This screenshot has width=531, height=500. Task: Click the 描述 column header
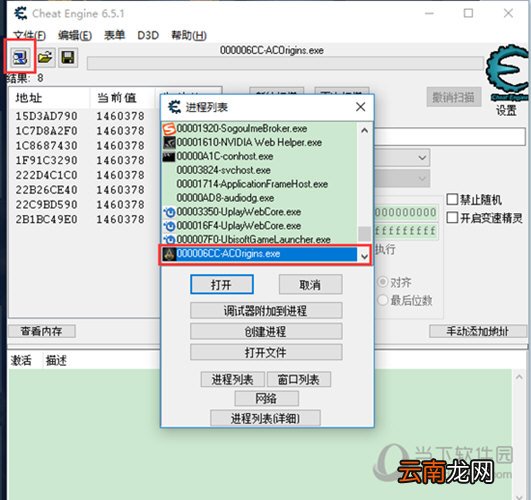pos(56,360)
